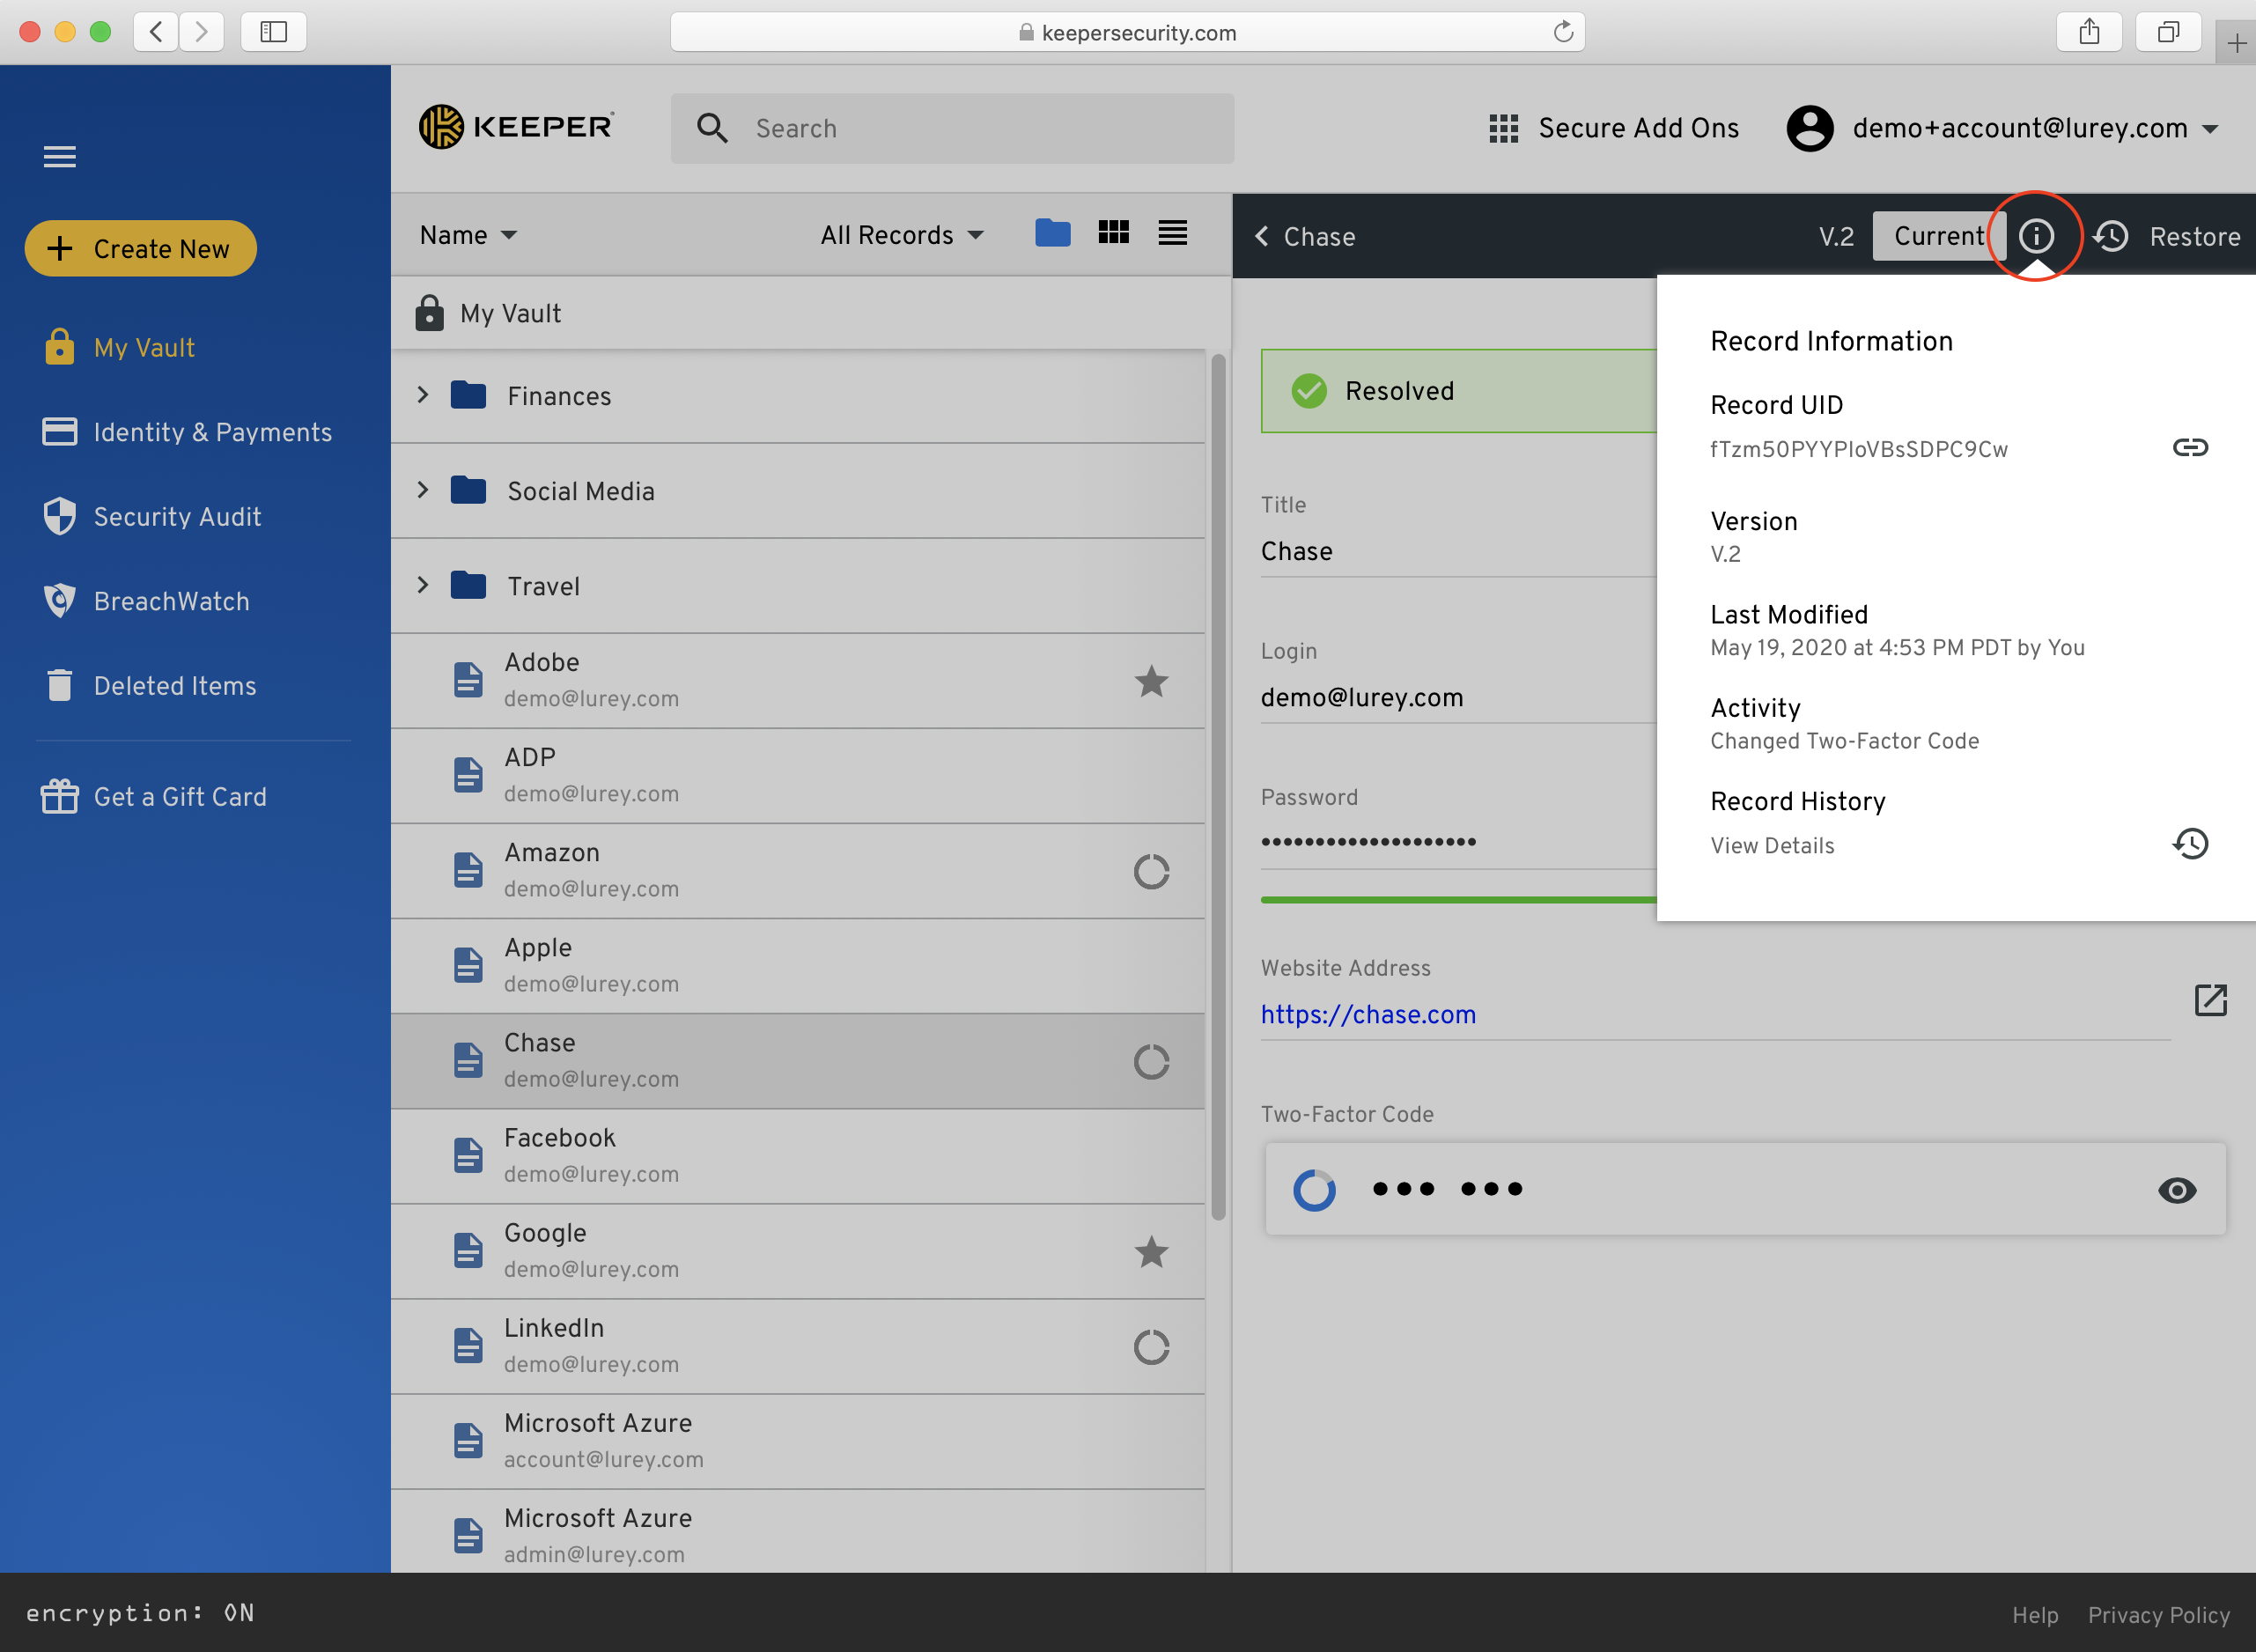Click the Restore history clock icon
Viewport: 2256px width, 1652px height.
click(x=2111, y=236)
